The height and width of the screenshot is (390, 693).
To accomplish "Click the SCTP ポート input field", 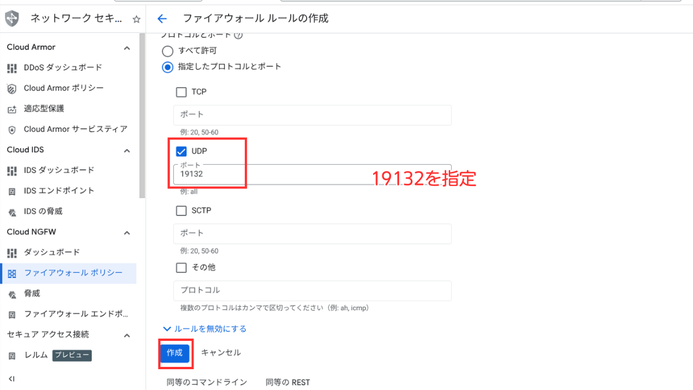I will pyautogui.click(x=312, y=233).
